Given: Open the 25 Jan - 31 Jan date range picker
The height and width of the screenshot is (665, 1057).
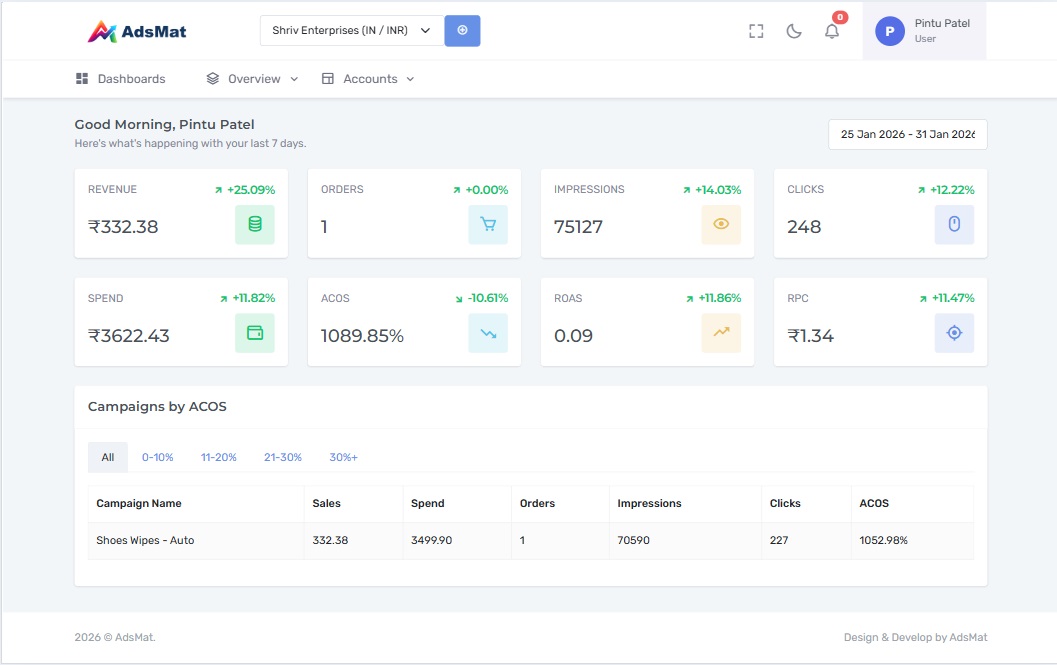Looking at the screenshot, I should (x=907, y=134).
